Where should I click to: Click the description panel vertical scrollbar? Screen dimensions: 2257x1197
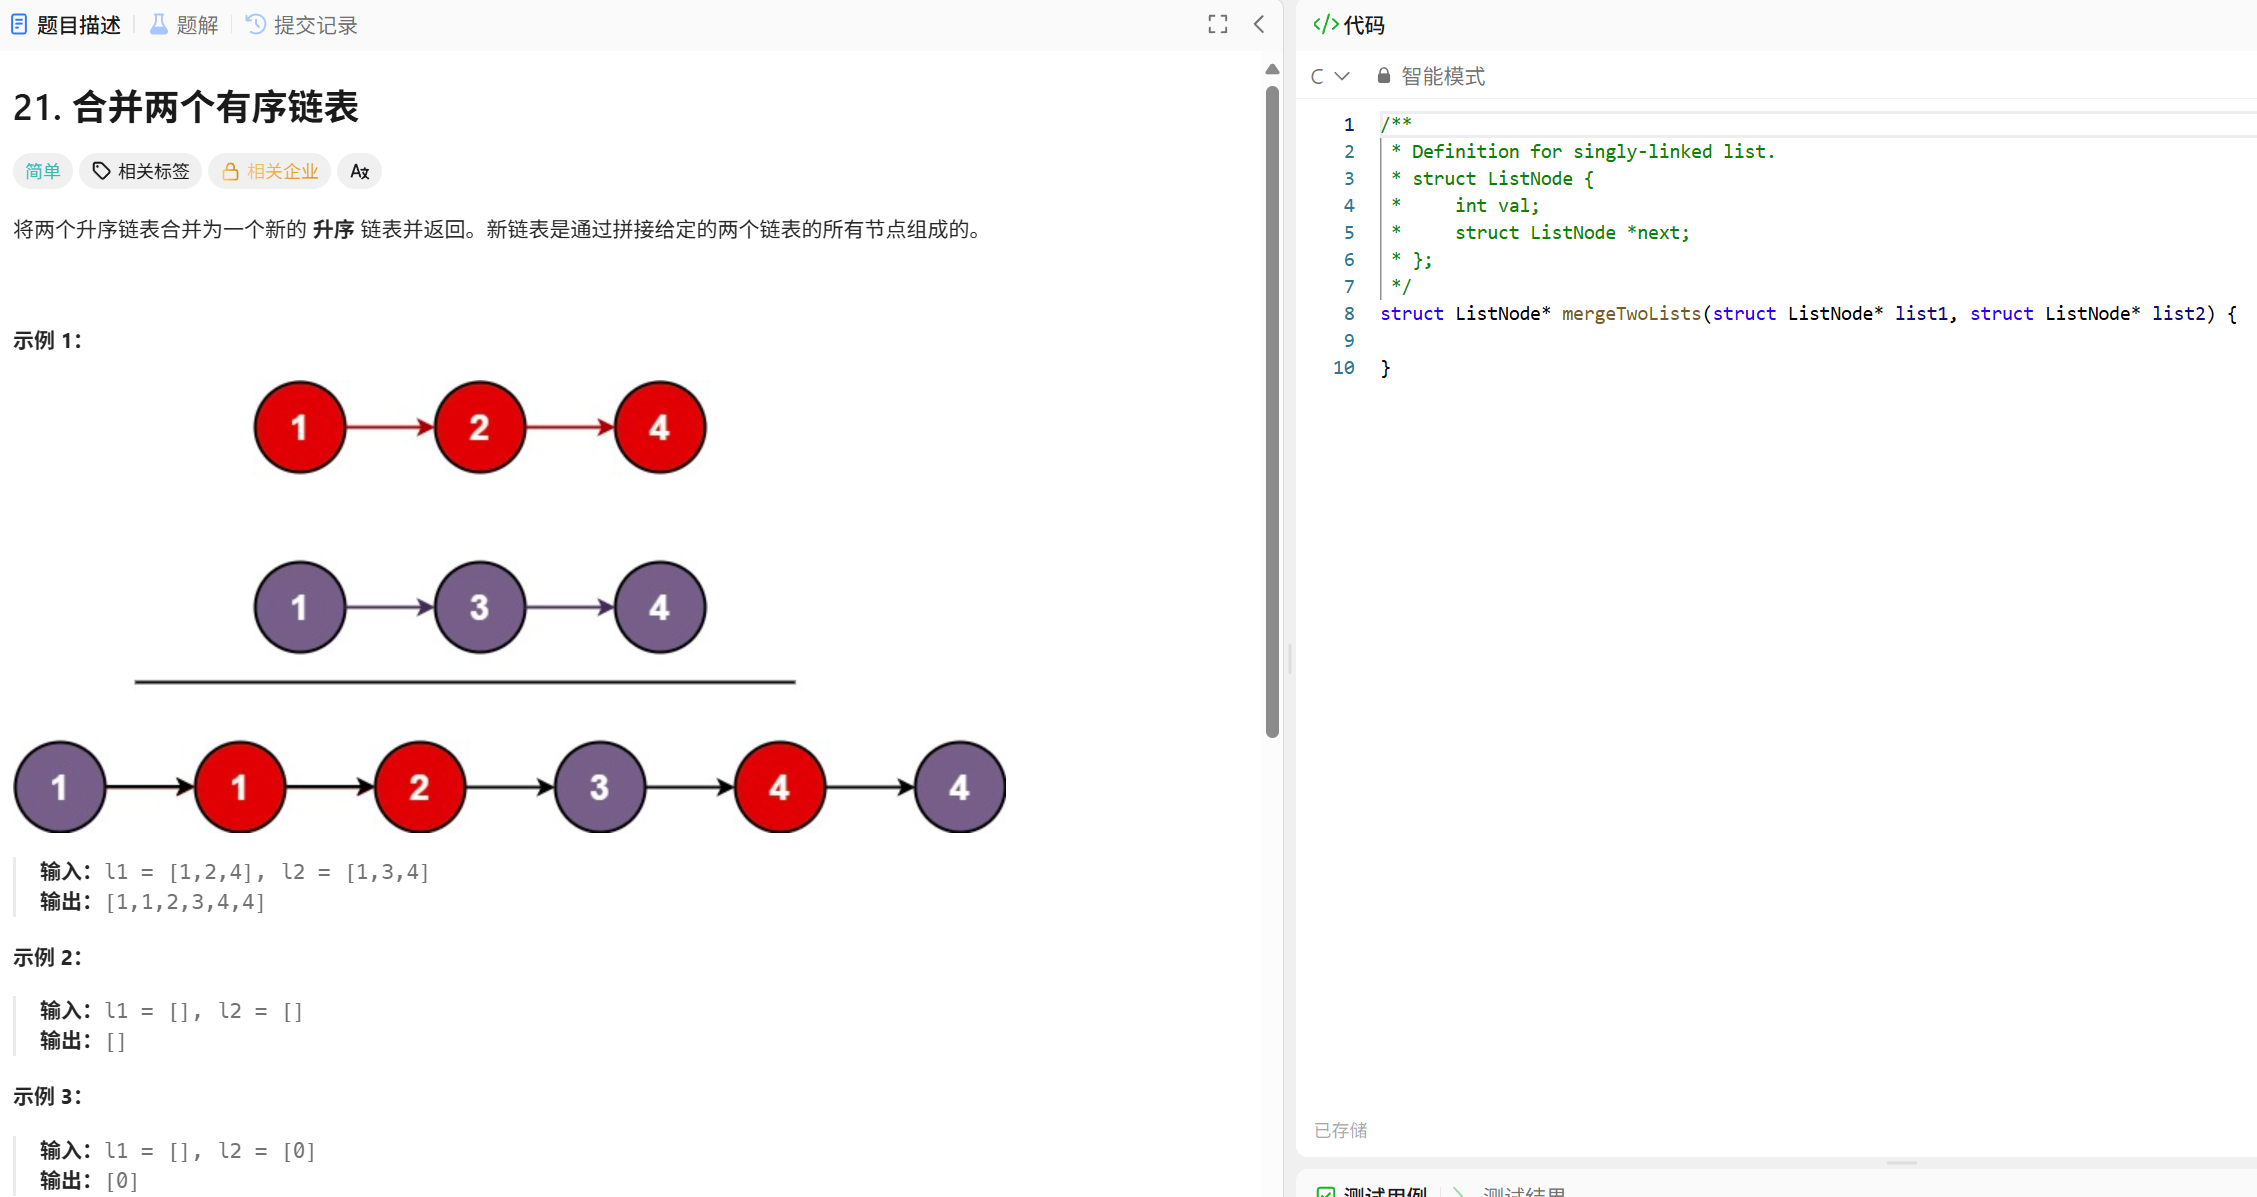click(x=1272, y=410)
